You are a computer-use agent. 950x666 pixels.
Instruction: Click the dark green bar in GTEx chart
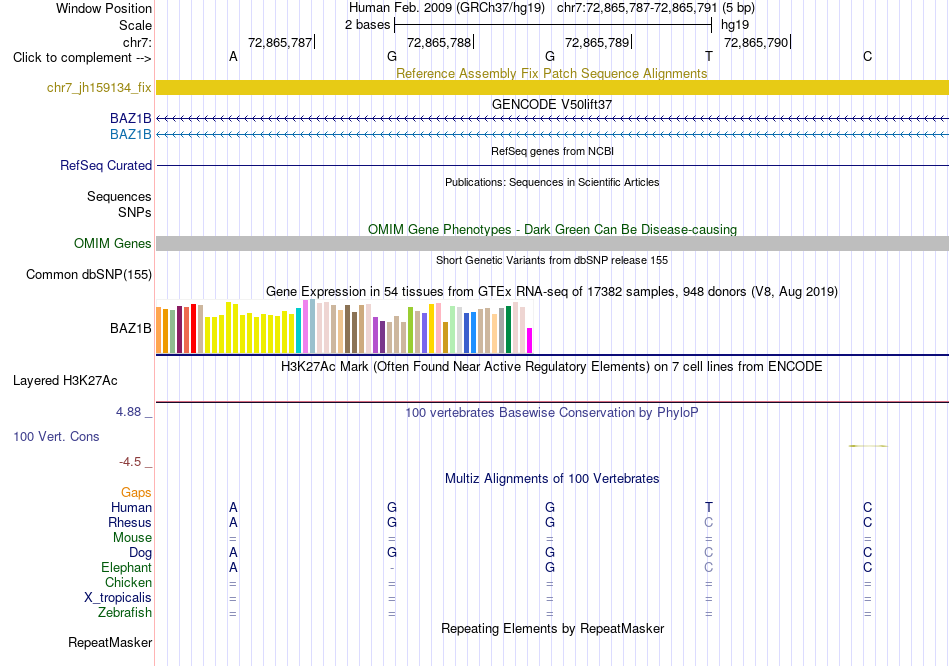(x=508, y=330)
